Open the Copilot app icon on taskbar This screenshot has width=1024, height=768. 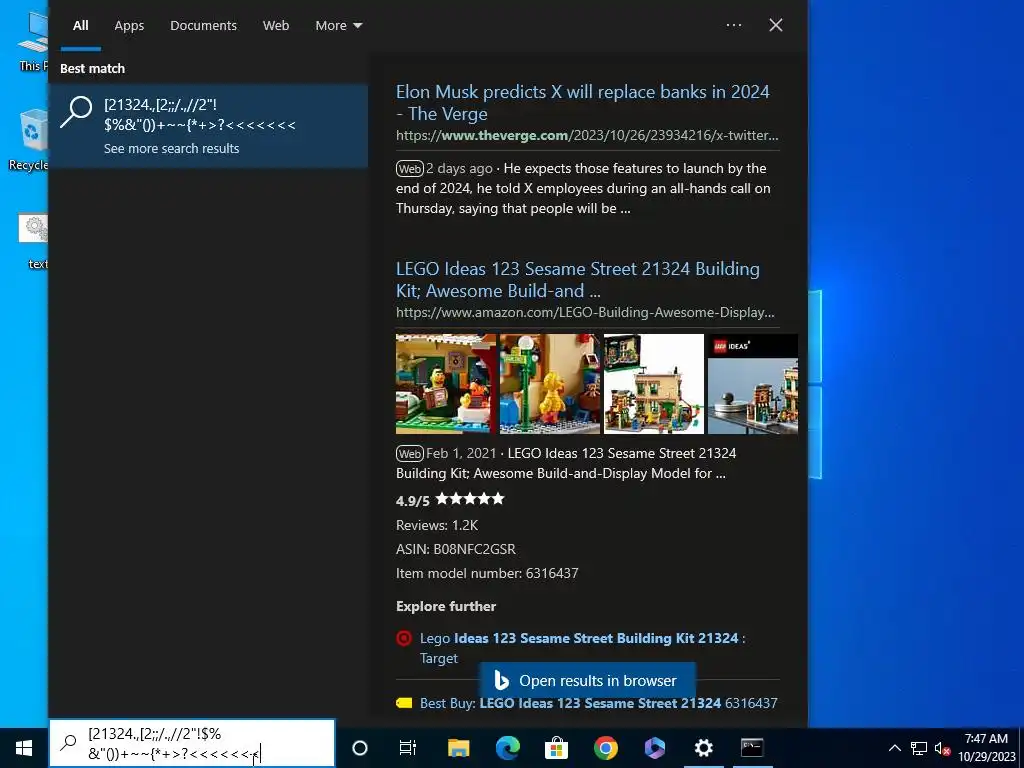(x=654, y=748)
